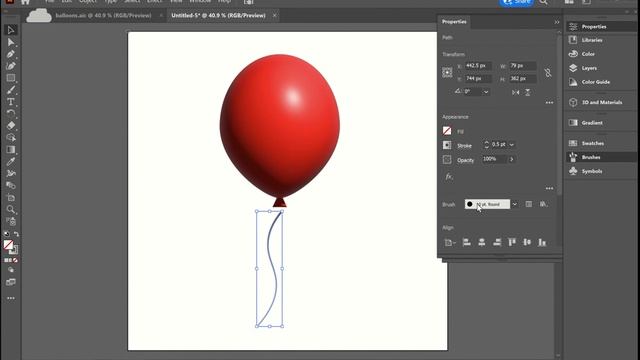This screenshot has width=640, height=360.
Task: Click the Fill swatch in Appearance
Action: (447, 131)
